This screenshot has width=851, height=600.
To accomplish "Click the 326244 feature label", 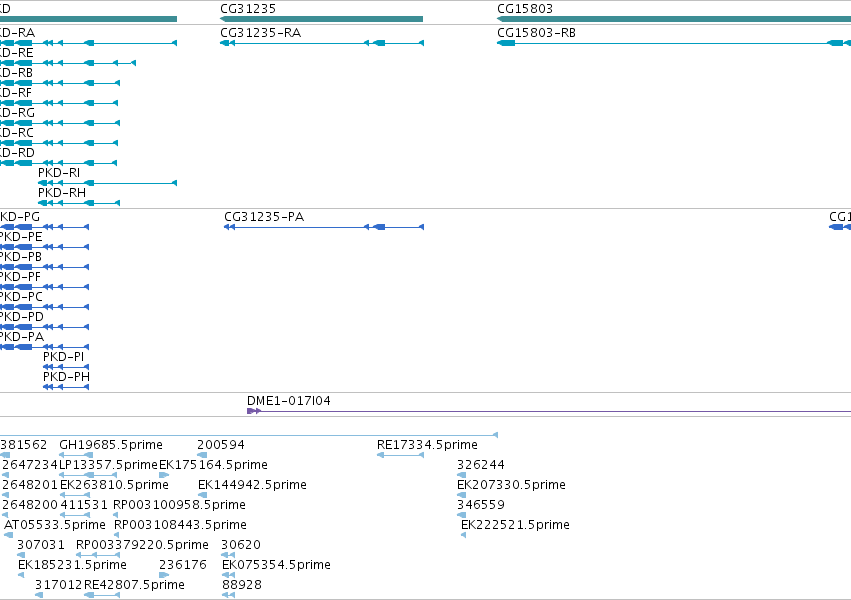I will tap(481, 465).
